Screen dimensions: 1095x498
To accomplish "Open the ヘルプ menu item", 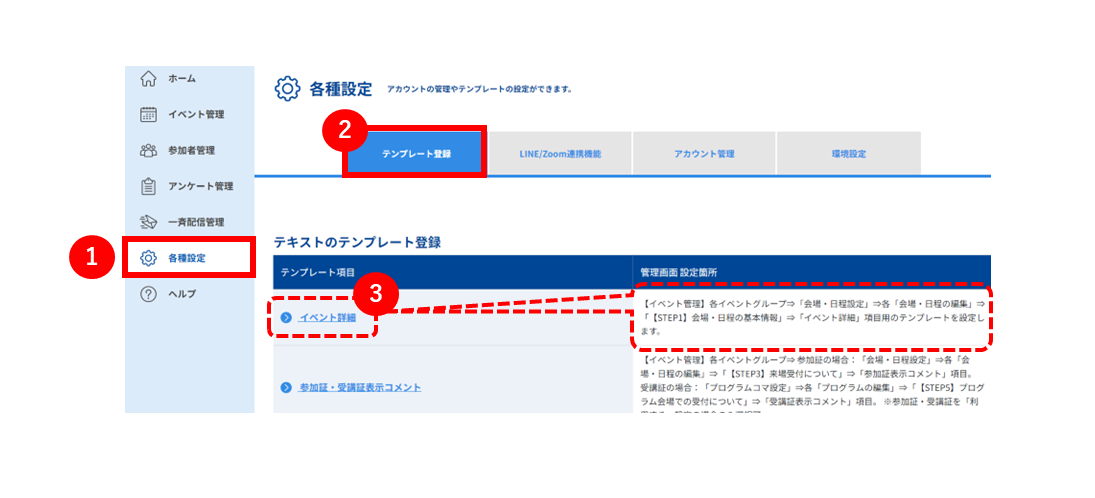I will (182, 294).
